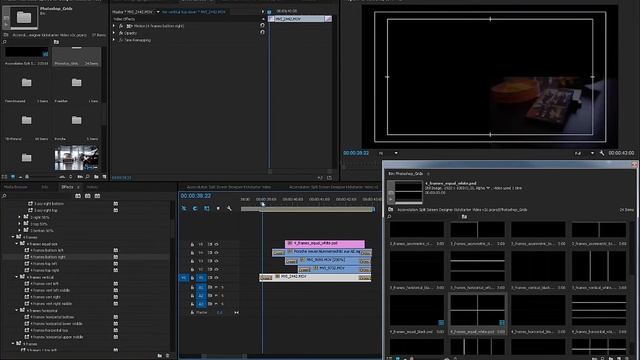Image resolution: width=640 pixels, height=360 pixels.
Task: Click the search icon in Effects panel
Action: click(x=4, y=196)
